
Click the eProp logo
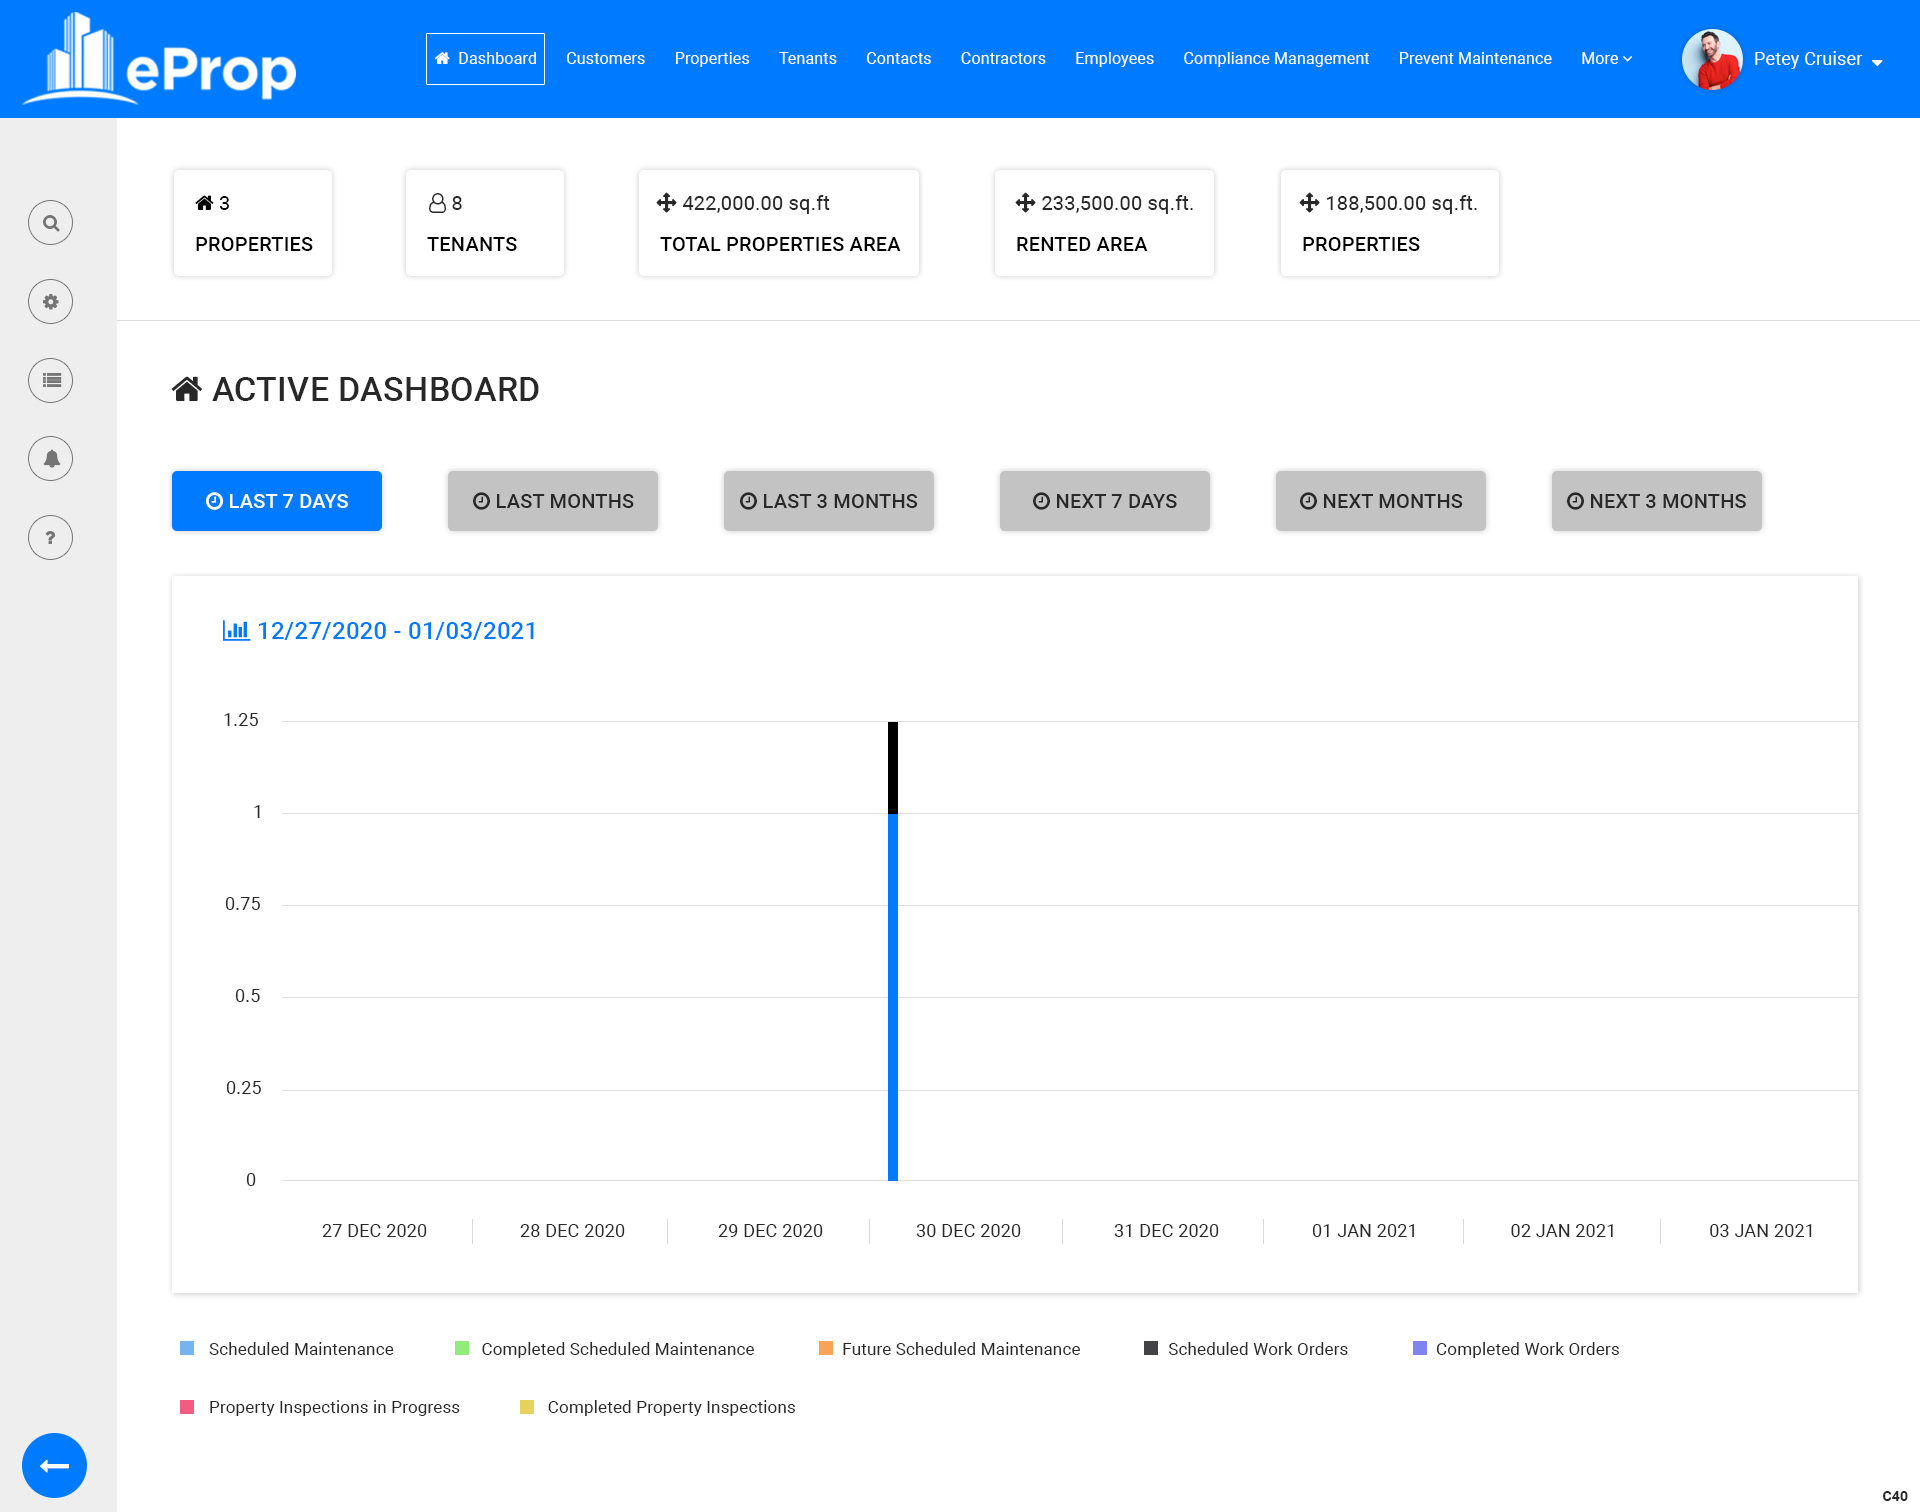160,60
